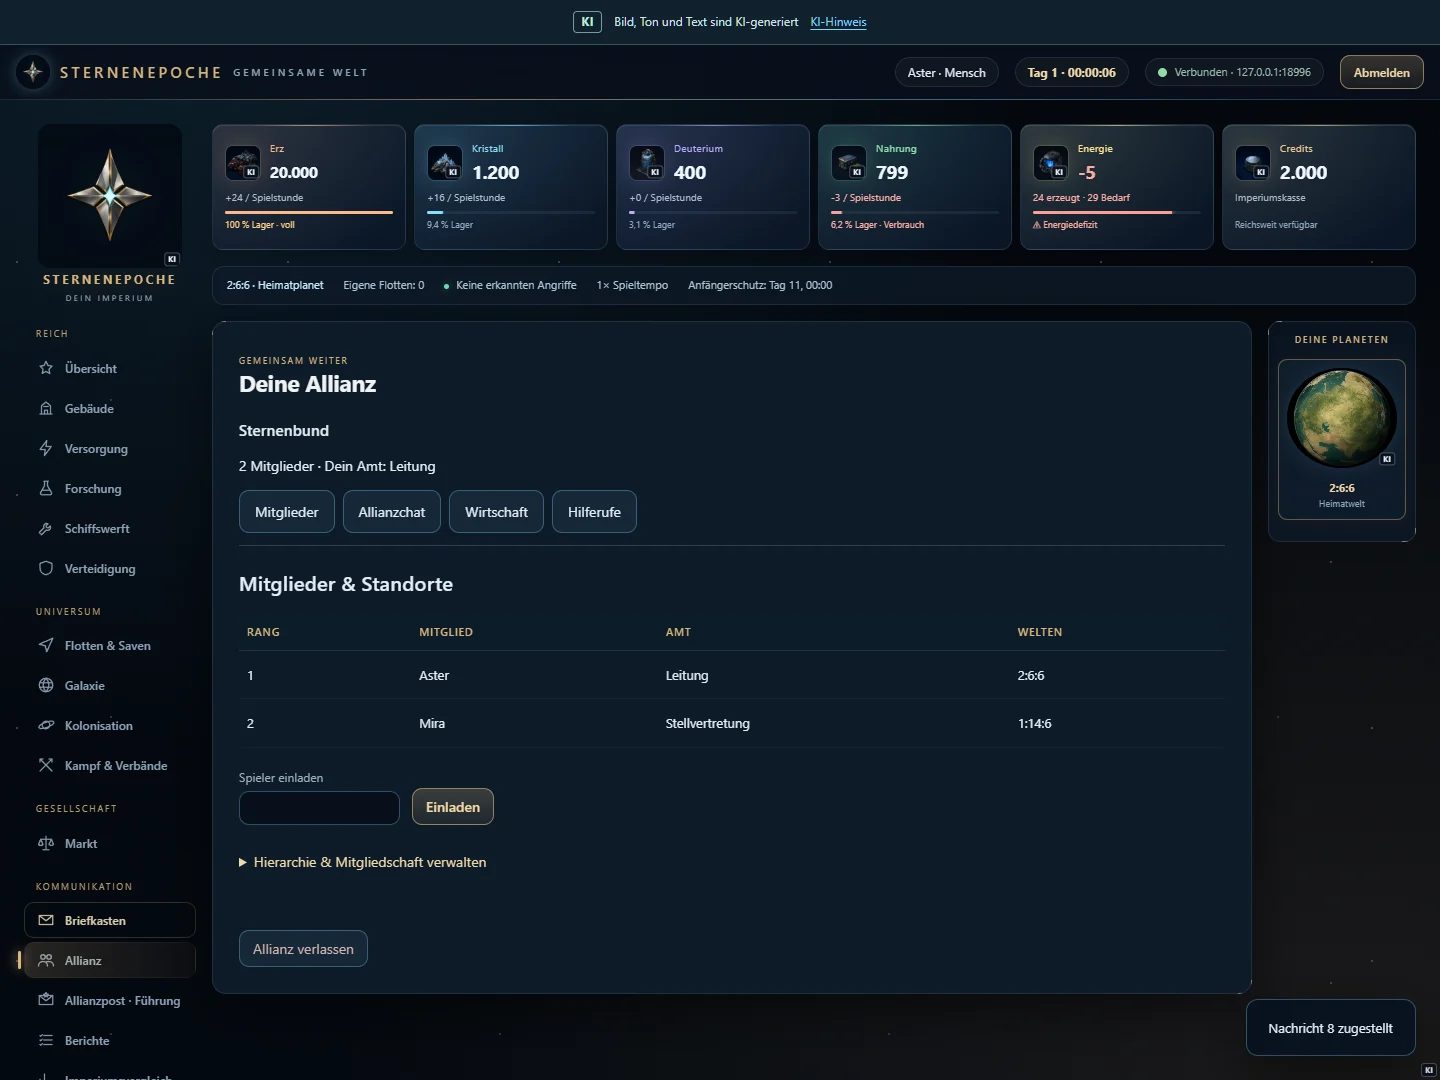1440x1080 pixels.
Task: Open the Galaxie globe icon
Action: tap(46, 685)
